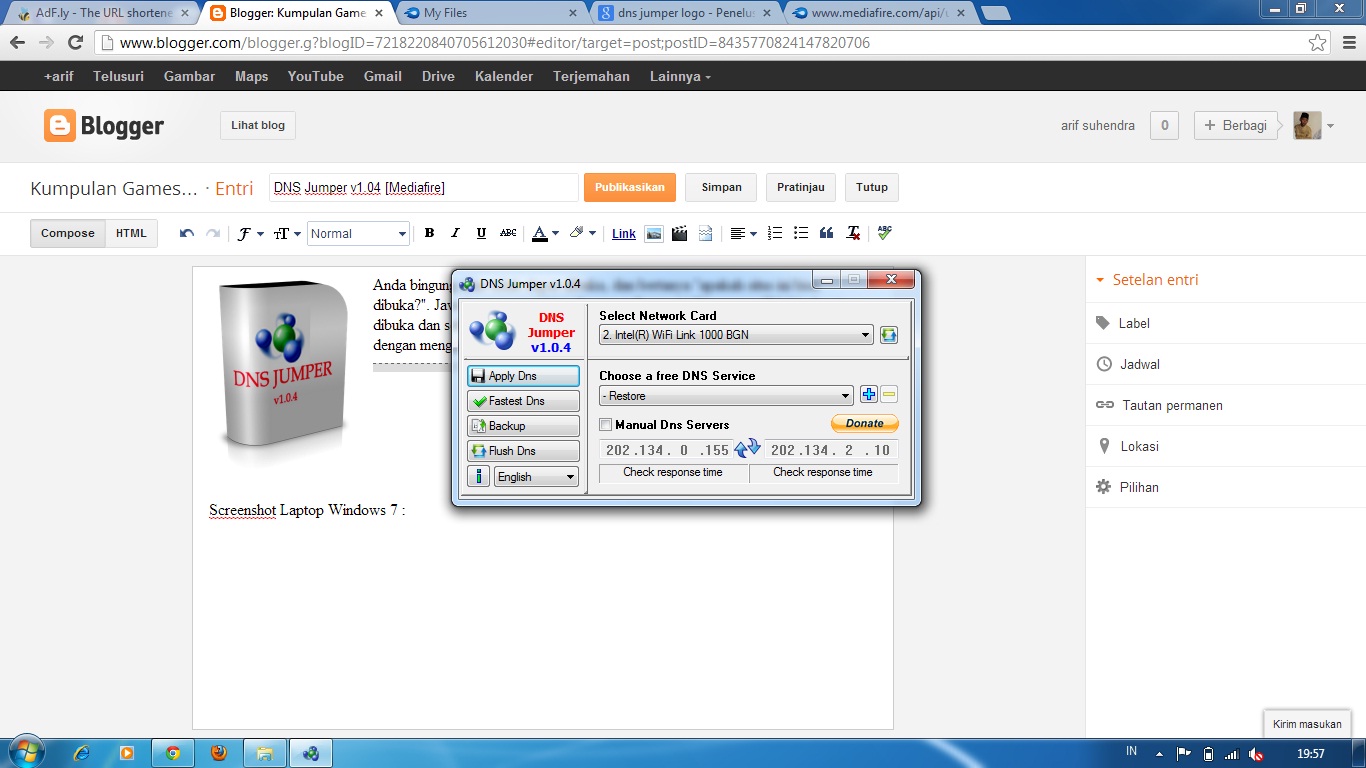Remove formatting from selected text
This screenshot has height=768, width=1366.
click(x=853, y=233)
